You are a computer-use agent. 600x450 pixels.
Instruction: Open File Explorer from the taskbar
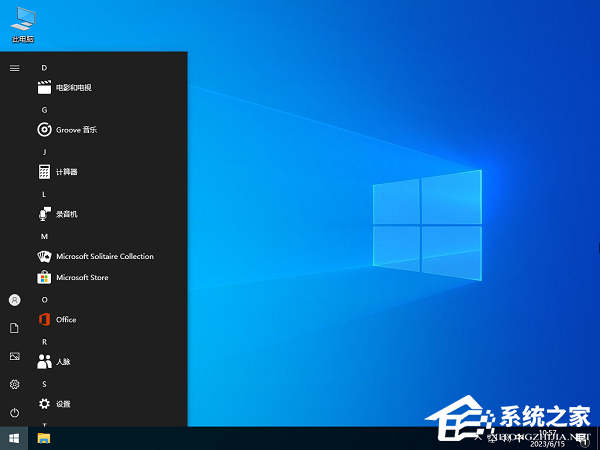[44, 438]
